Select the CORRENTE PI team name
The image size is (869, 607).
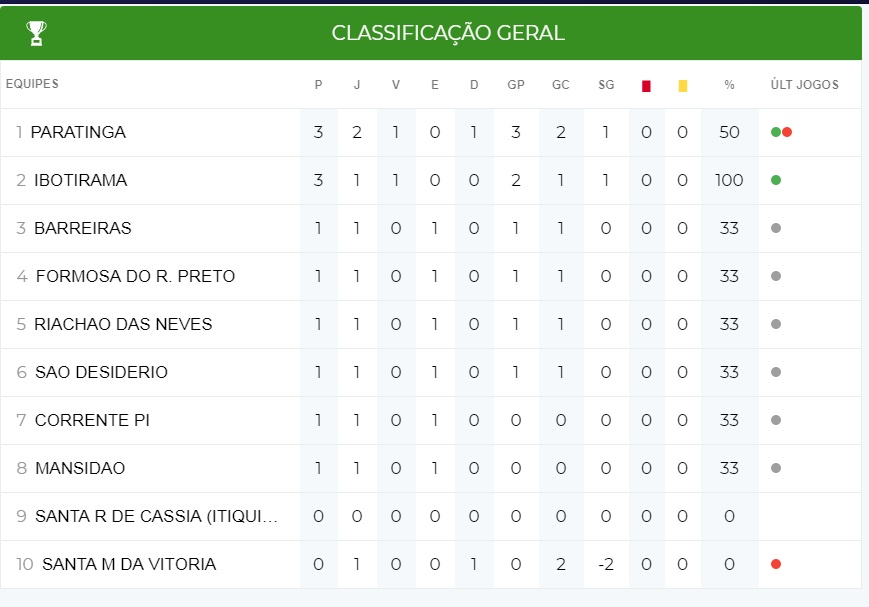coord(92,420)
